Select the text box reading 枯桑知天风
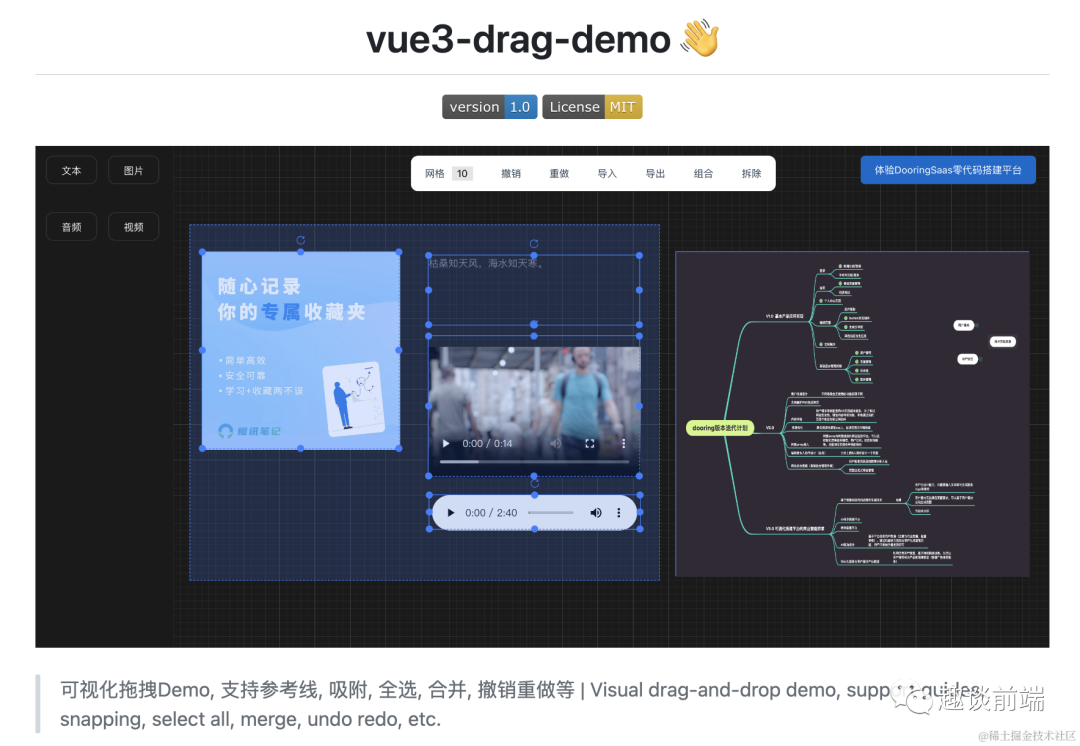 [x=534, y=289]
